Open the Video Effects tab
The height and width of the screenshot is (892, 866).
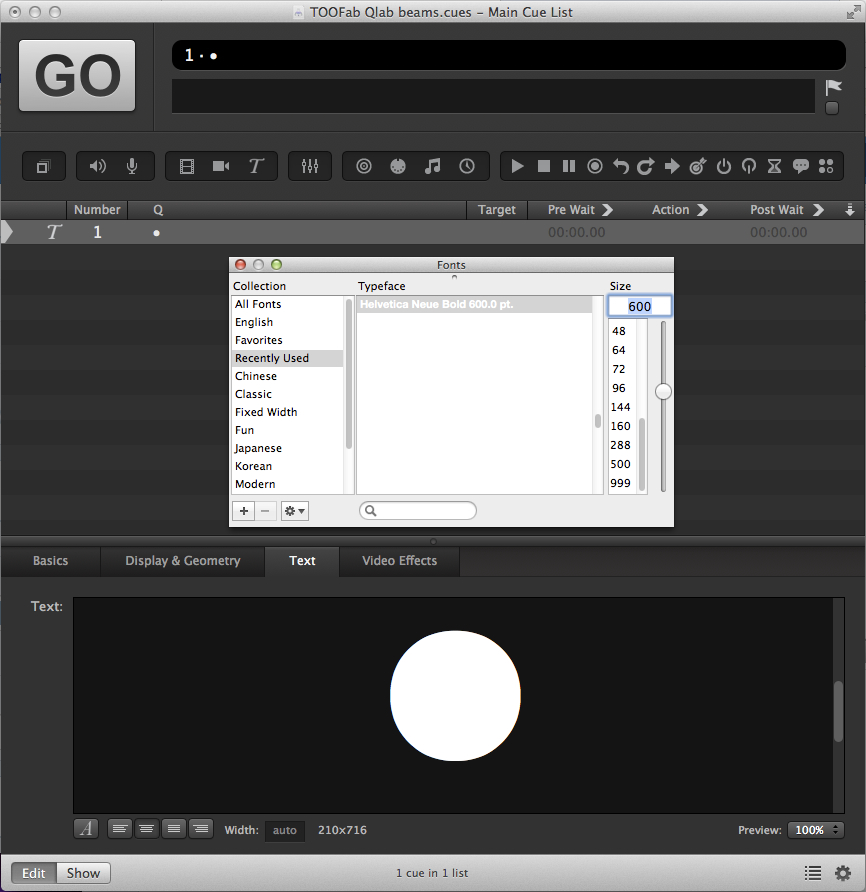399,561
